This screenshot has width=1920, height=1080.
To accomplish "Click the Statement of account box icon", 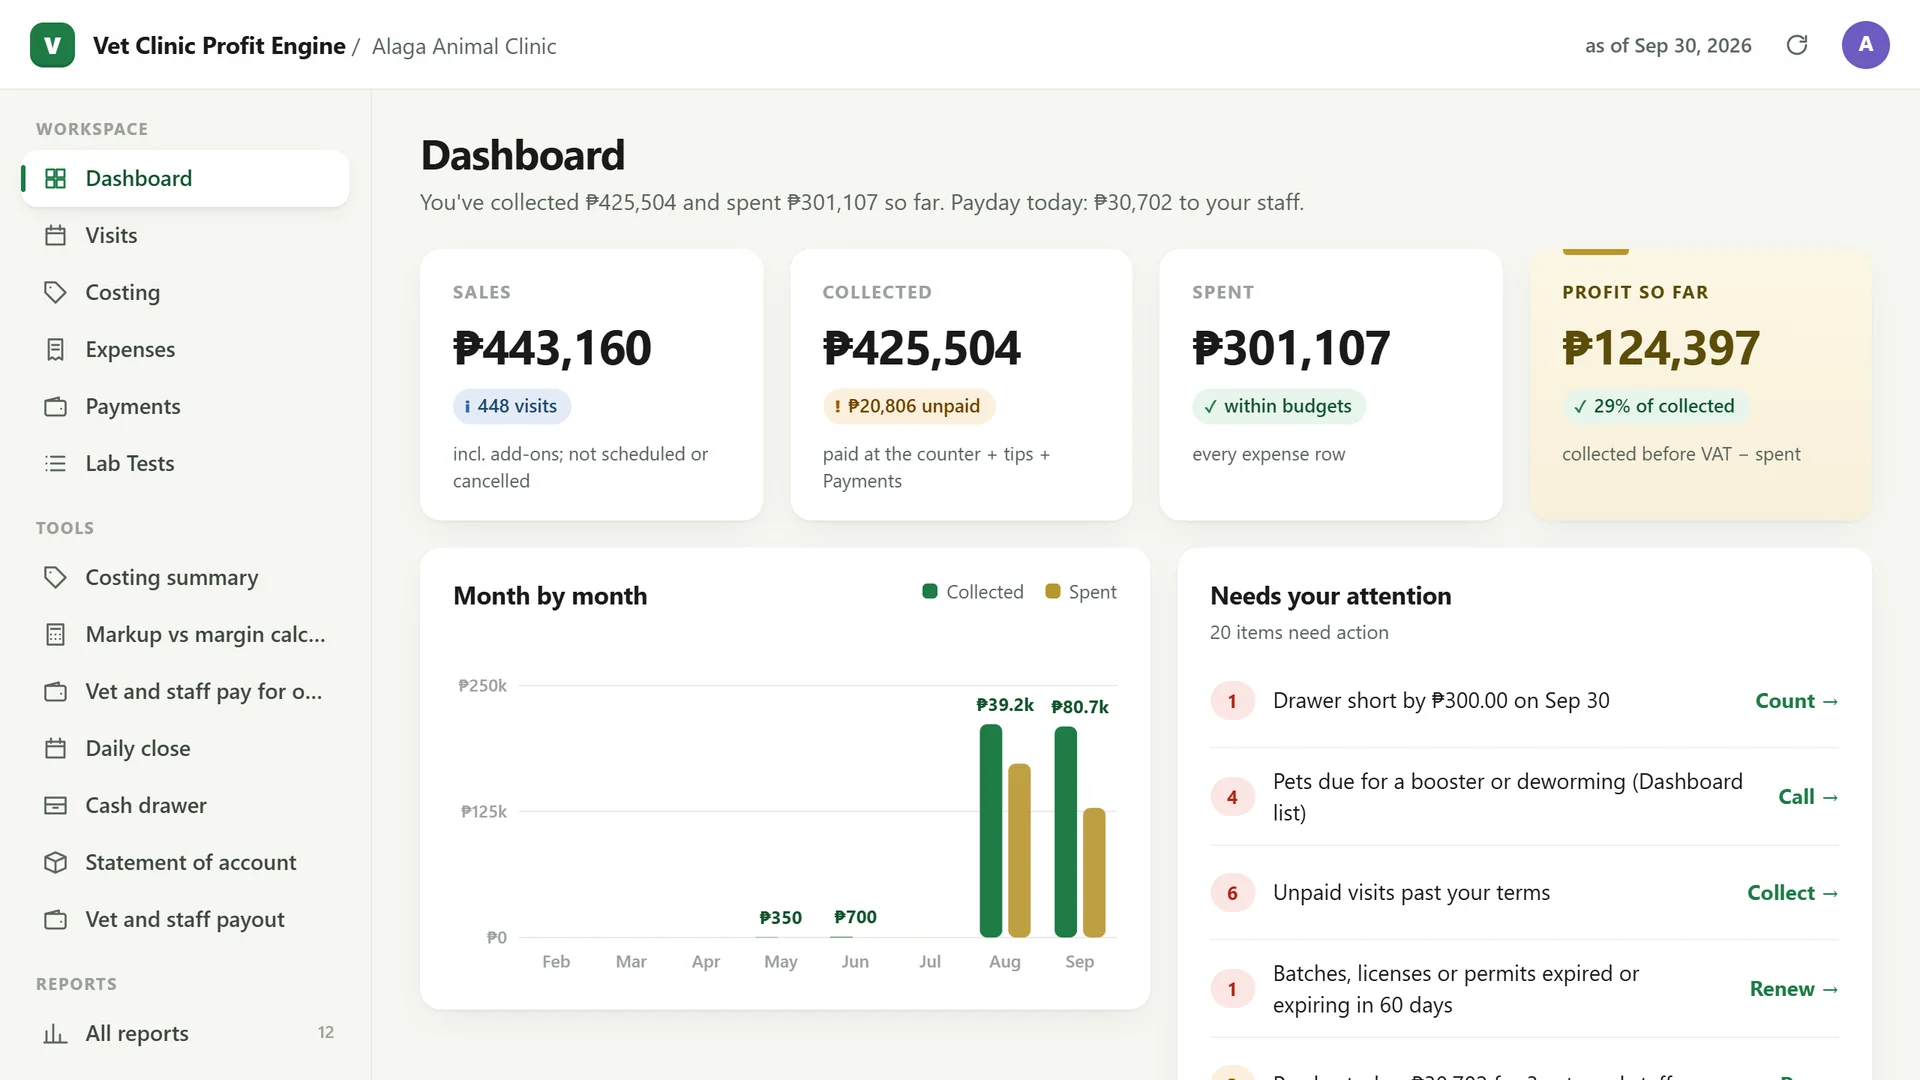I will click(x=56, y=862).
